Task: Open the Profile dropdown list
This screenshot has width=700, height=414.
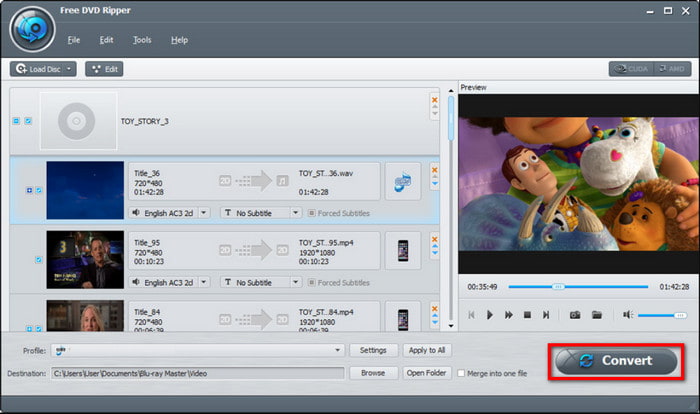Action: point(339,350)
